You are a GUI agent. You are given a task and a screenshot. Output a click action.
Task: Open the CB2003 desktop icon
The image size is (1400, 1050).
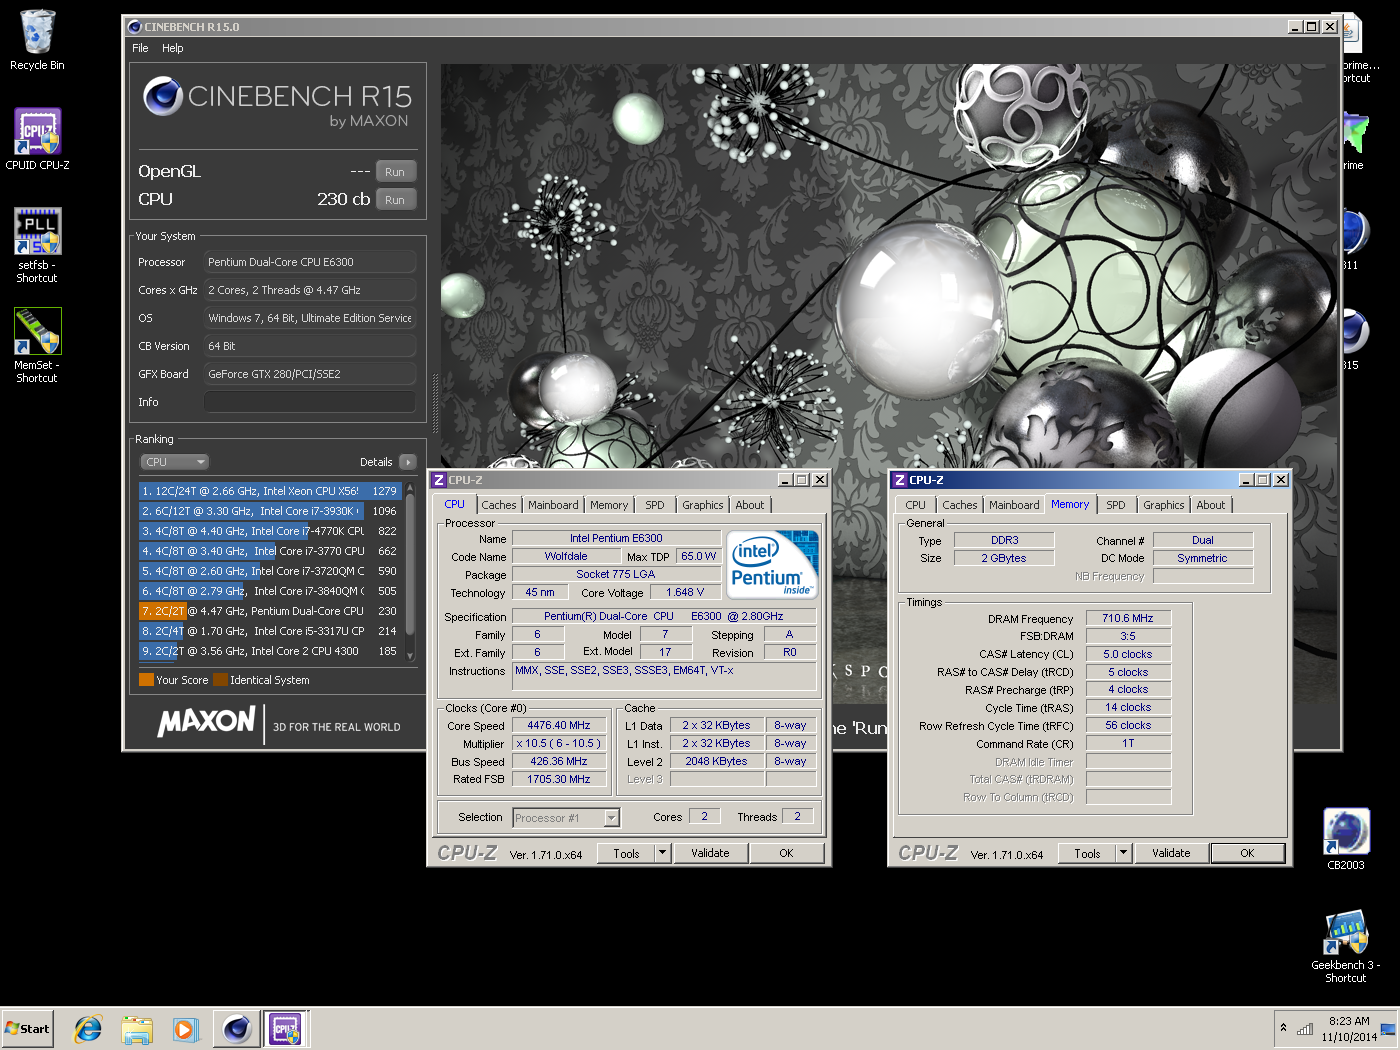point(1346,839)
